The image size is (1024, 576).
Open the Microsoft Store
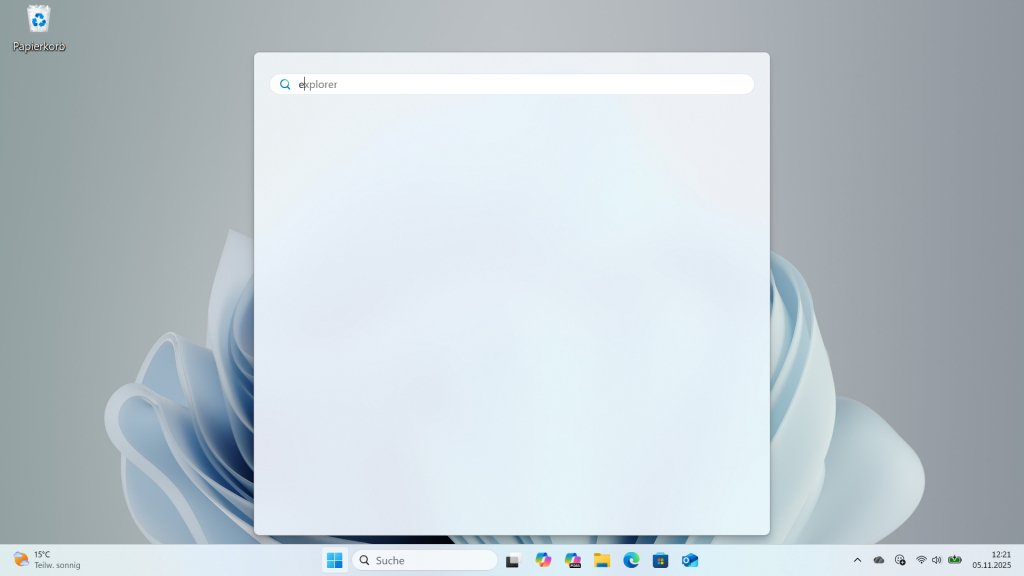pos(660,560)
